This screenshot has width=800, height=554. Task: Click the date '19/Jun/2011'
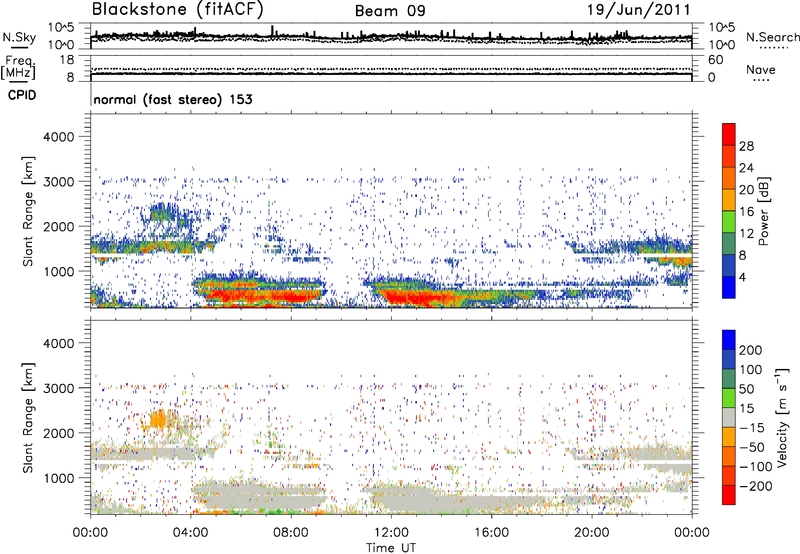(639, 10)
